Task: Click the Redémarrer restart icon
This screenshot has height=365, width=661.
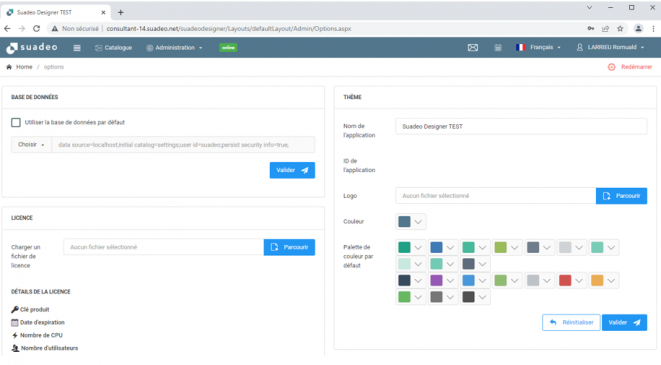Action: [x=611, y=67]
